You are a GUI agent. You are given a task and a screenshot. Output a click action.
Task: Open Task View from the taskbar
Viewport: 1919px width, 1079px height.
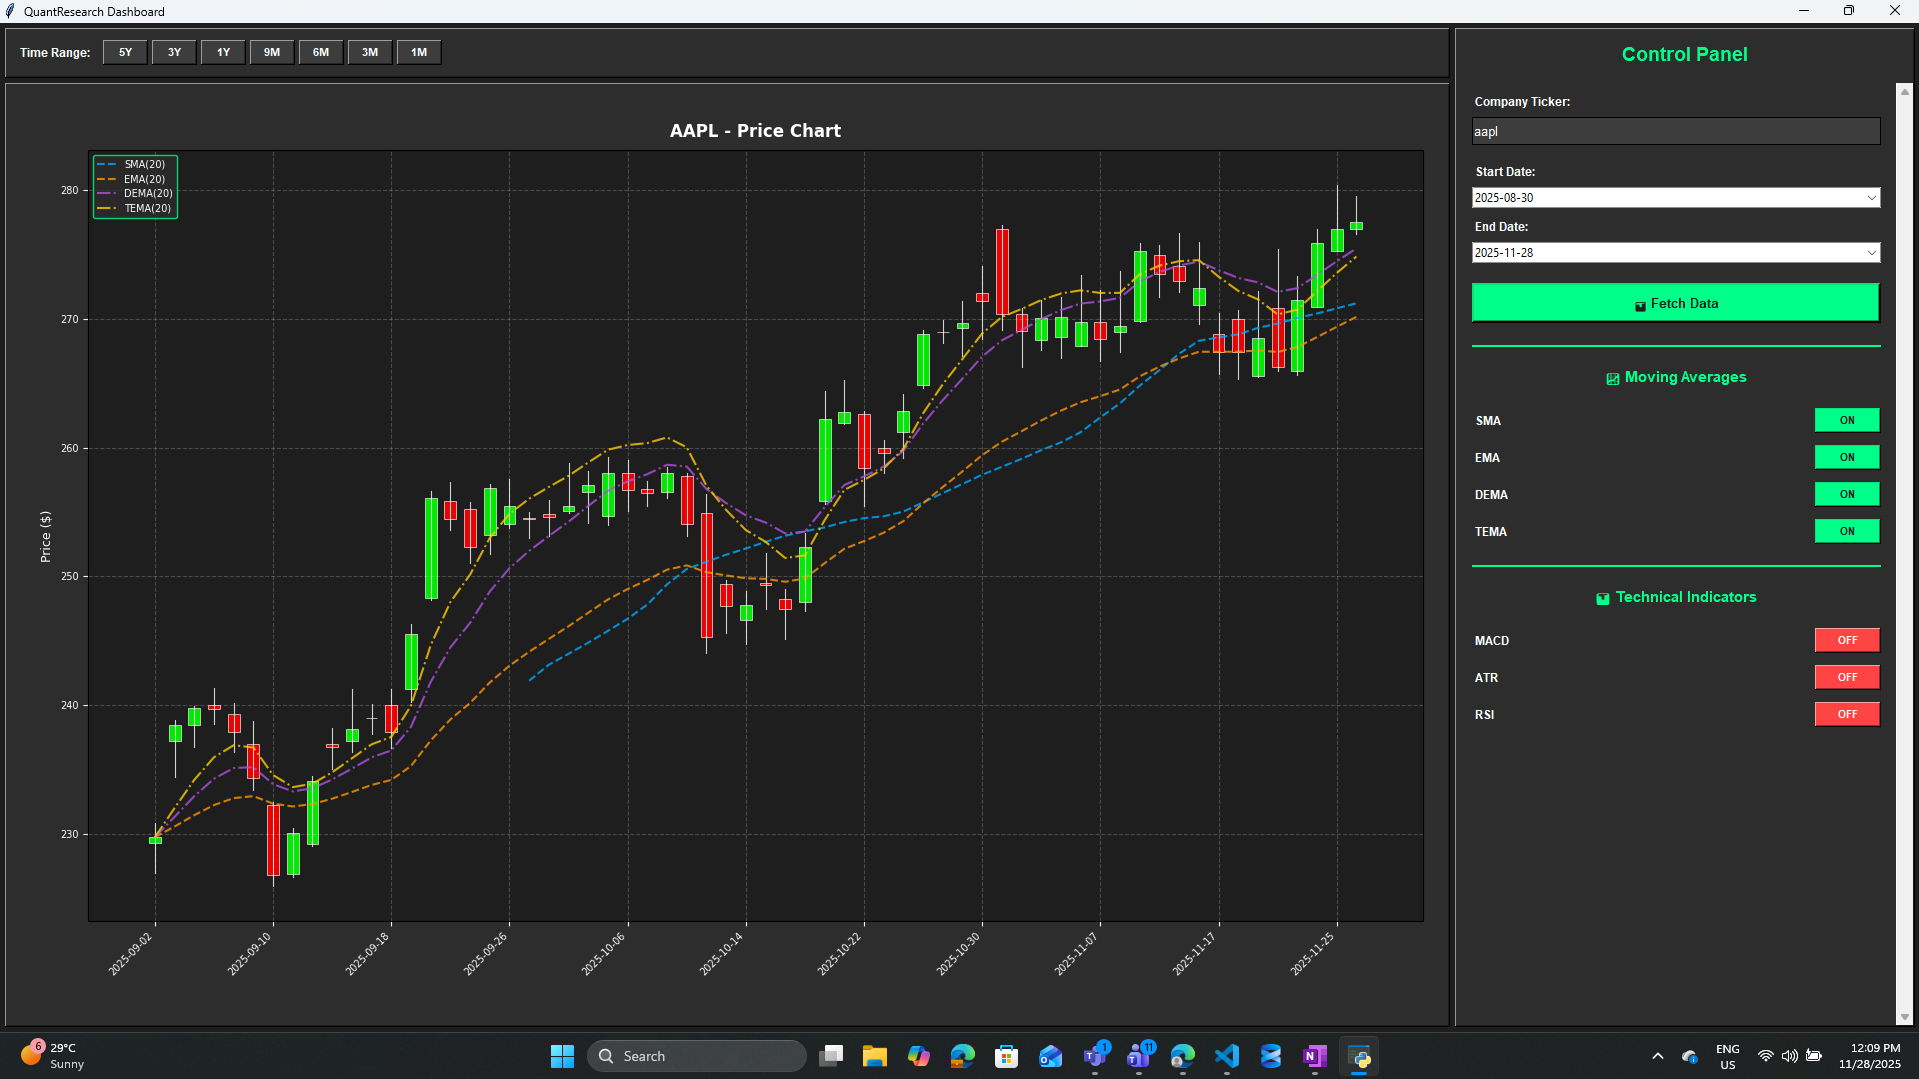pyautogui.click(x=830, y=1056)
